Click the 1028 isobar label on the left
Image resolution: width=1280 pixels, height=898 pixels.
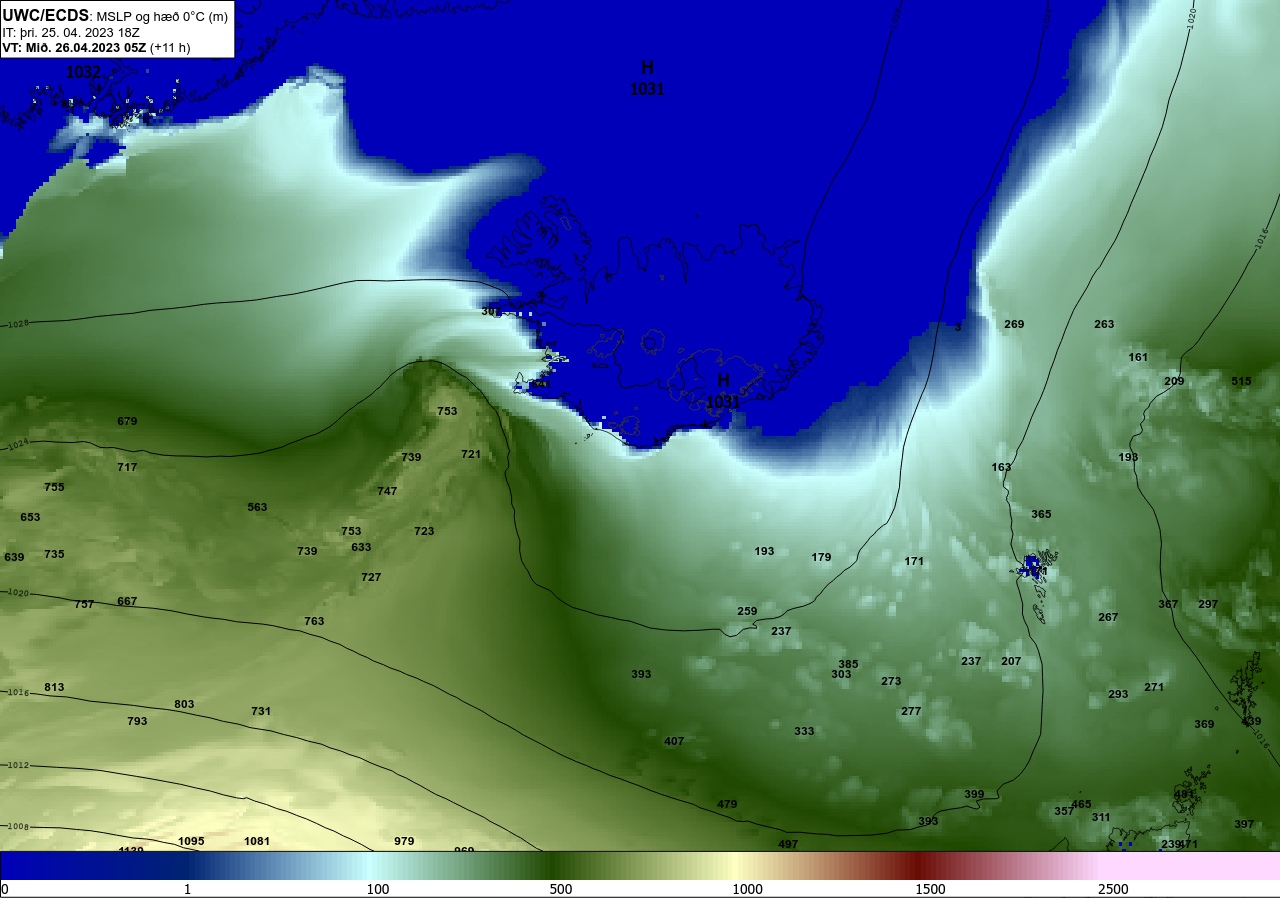click(x=18, y=324)
